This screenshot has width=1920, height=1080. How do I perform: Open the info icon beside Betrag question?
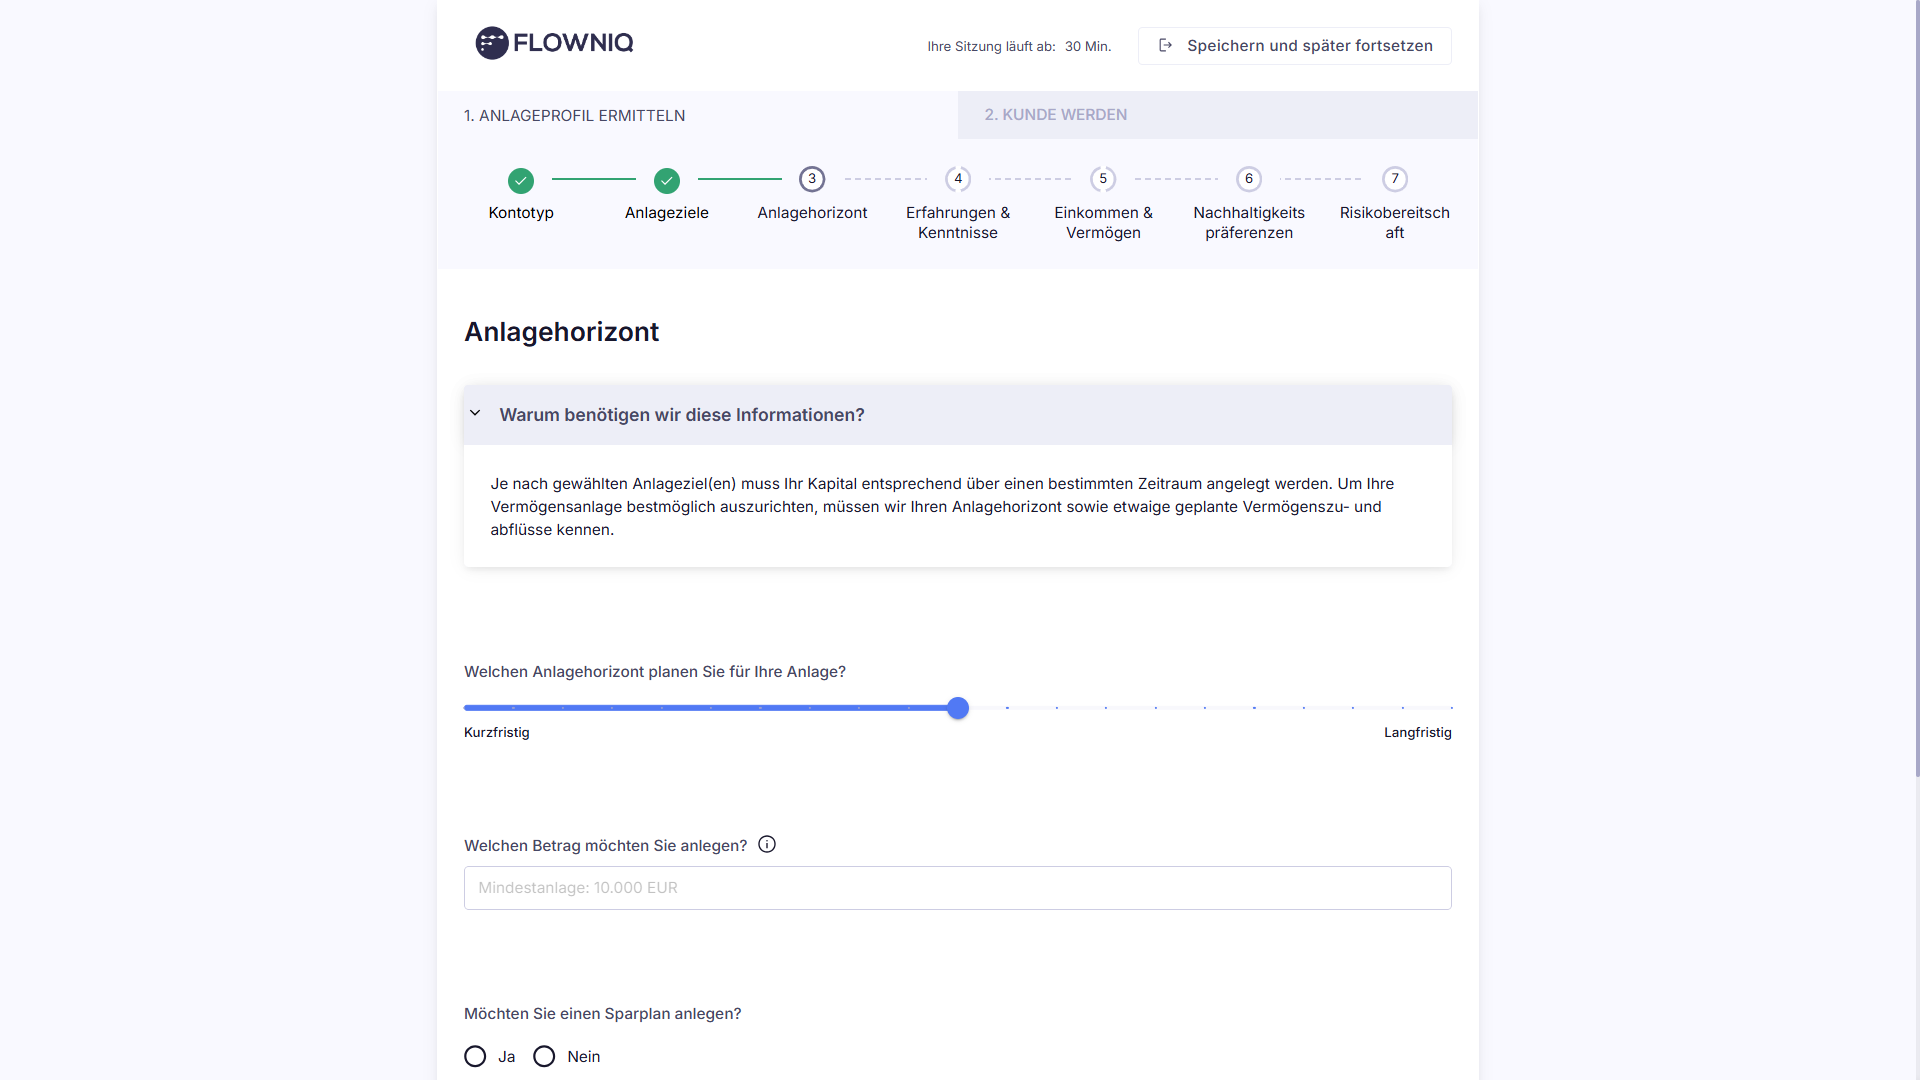[767, 845]
